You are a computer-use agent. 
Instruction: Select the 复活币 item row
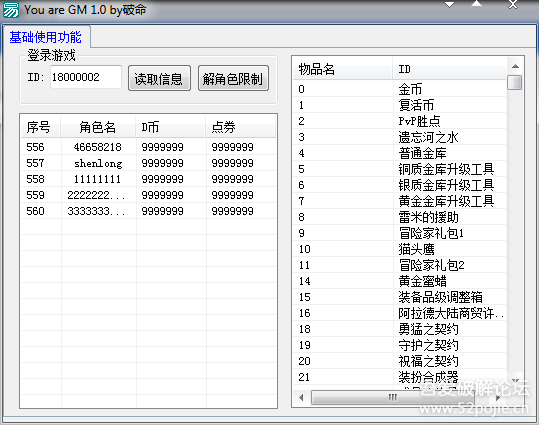point(400,105)
